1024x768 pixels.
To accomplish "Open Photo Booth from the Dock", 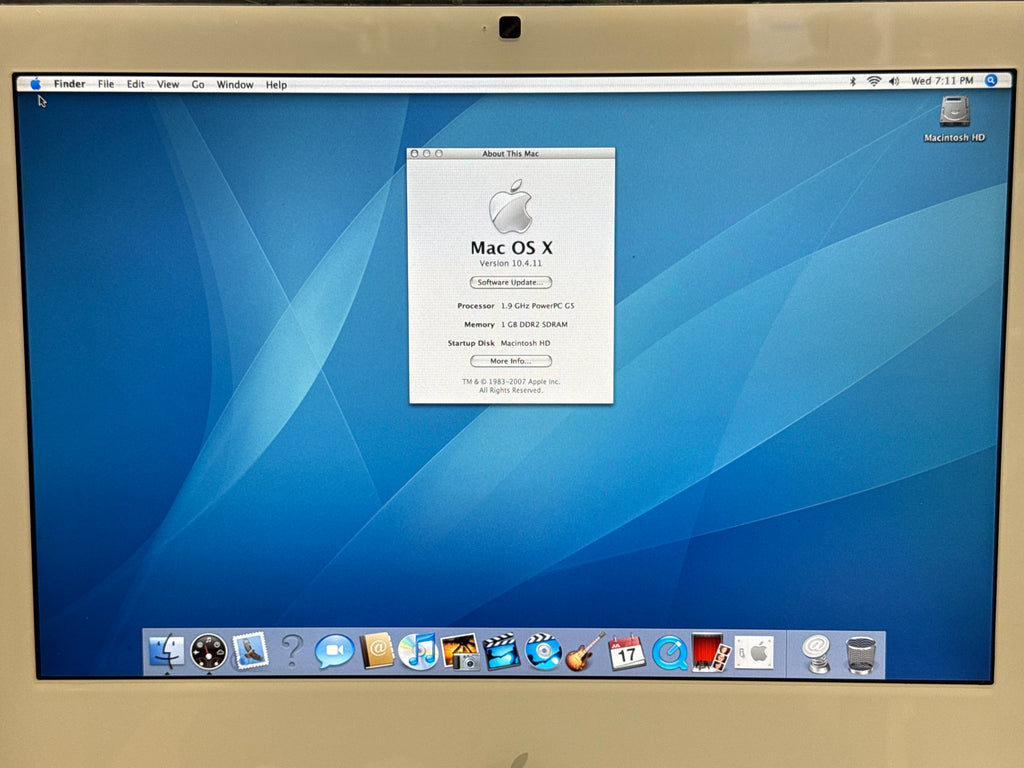I will (711, 652).
